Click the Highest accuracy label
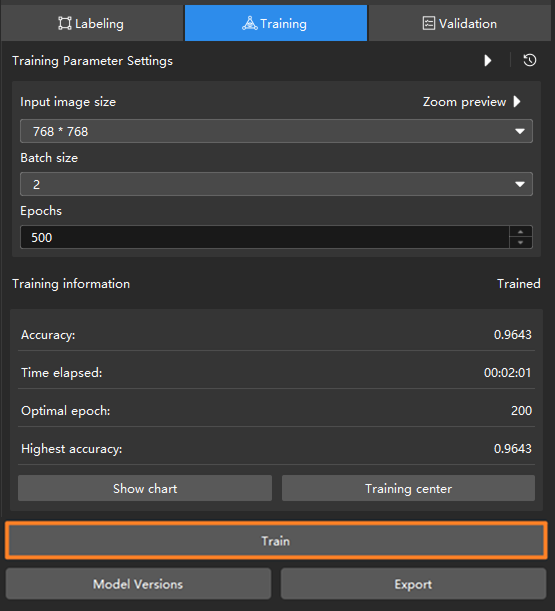Screen dimensions: 555x611 72,449
